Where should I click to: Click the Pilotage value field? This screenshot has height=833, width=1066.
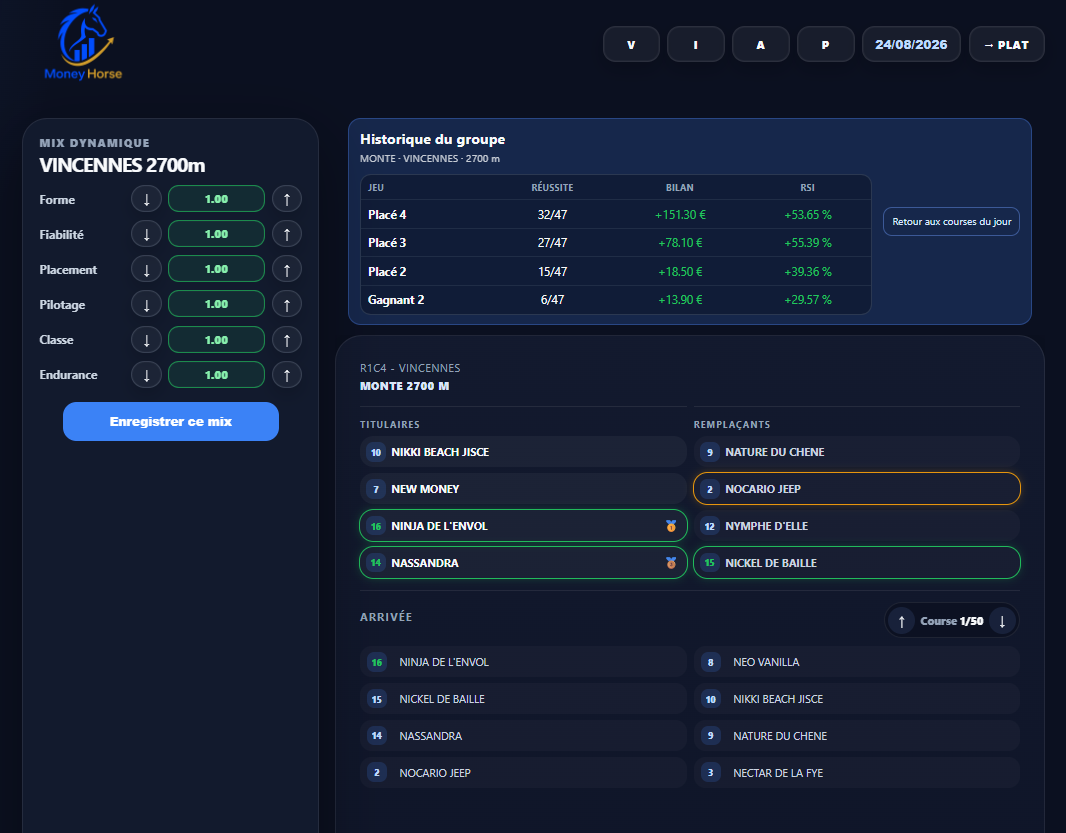216,305
